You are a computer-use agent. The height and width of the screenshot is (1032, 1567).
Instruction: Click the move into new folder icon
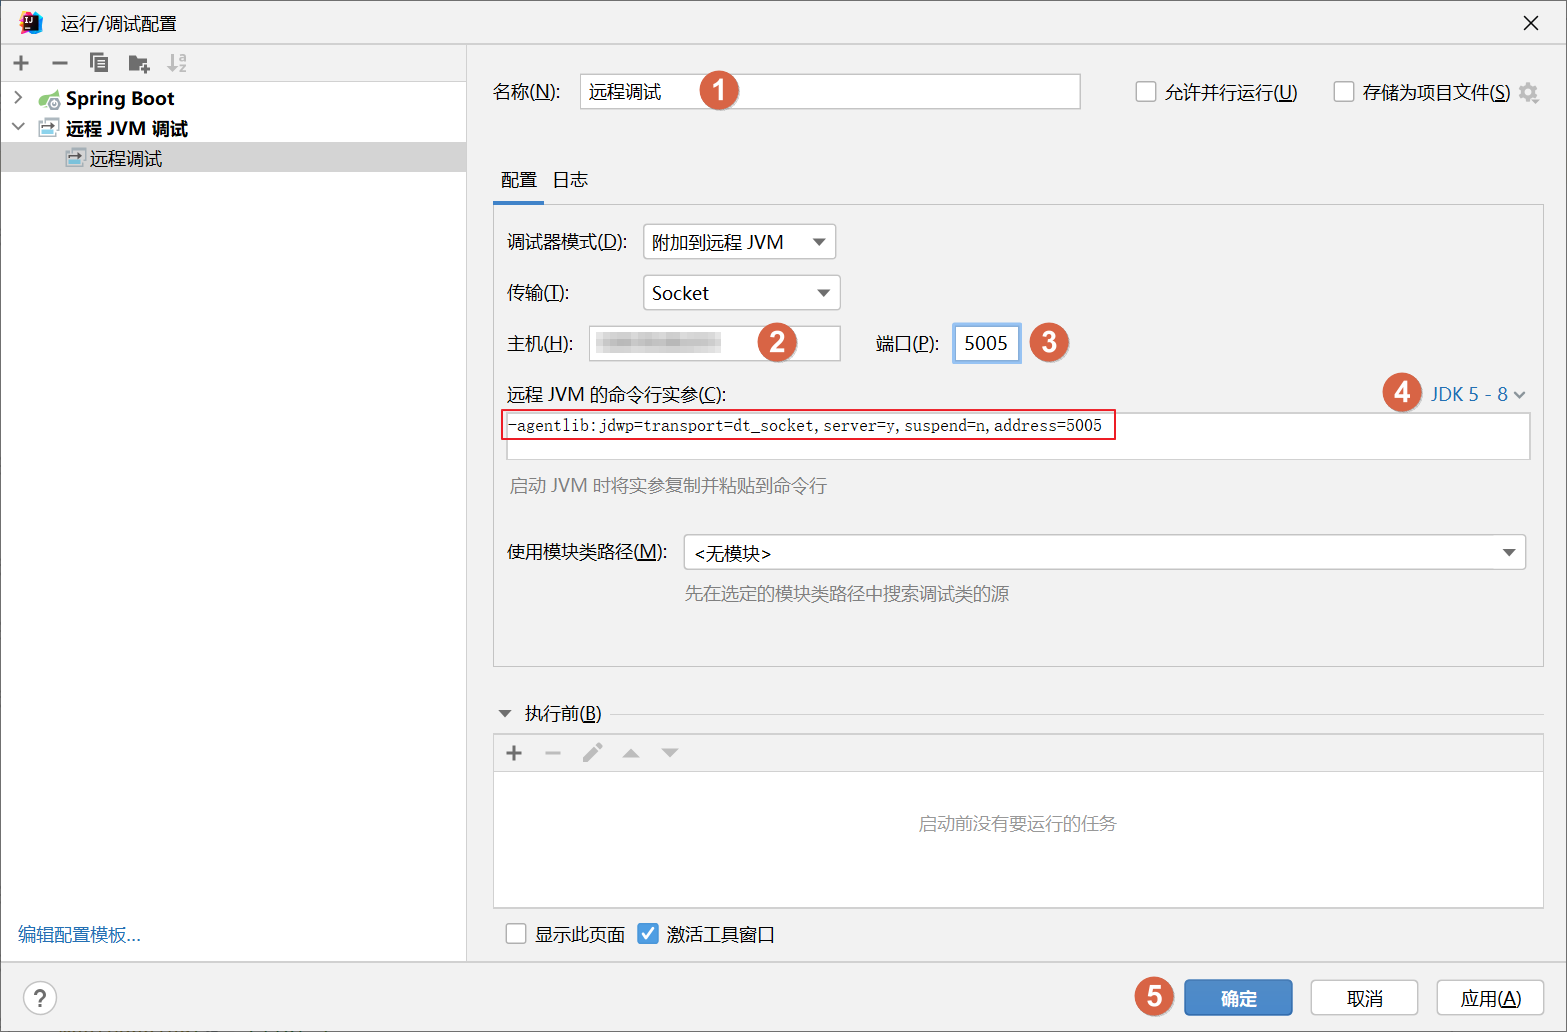pyautogui.click(x=138, y=64)
